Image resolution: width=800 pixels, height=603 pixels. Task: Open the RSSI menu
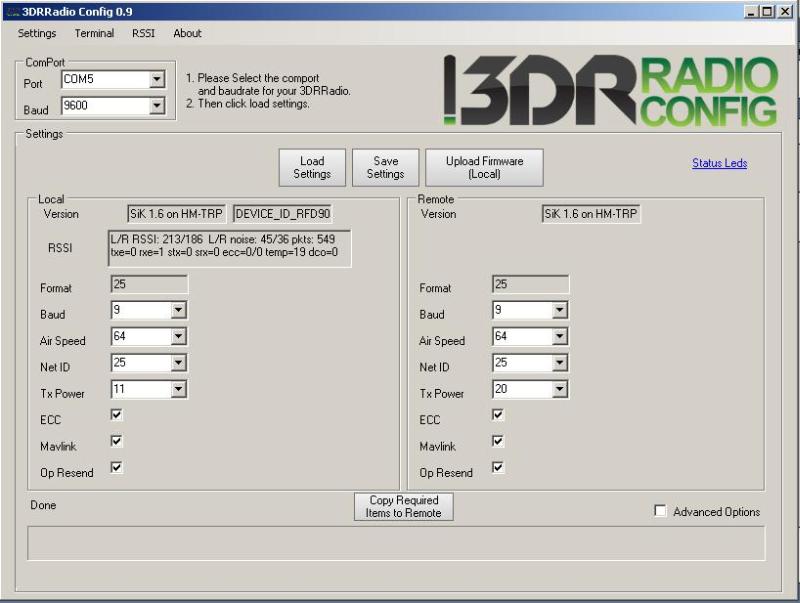pos(143,33)
